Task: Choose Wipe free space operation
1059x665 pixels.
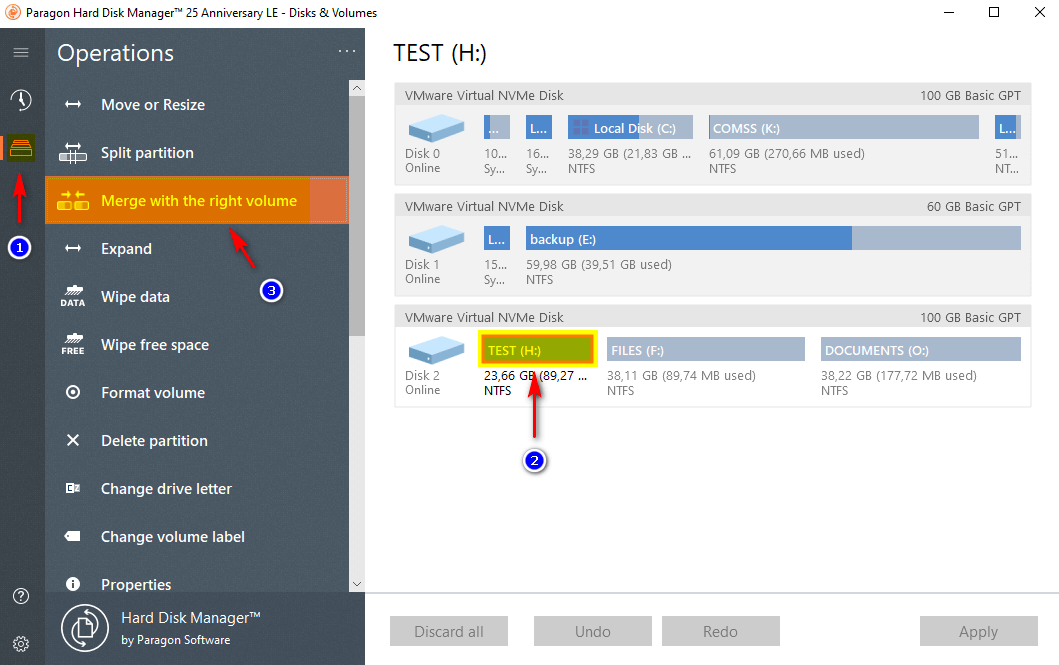Action: tap(197, 344)
